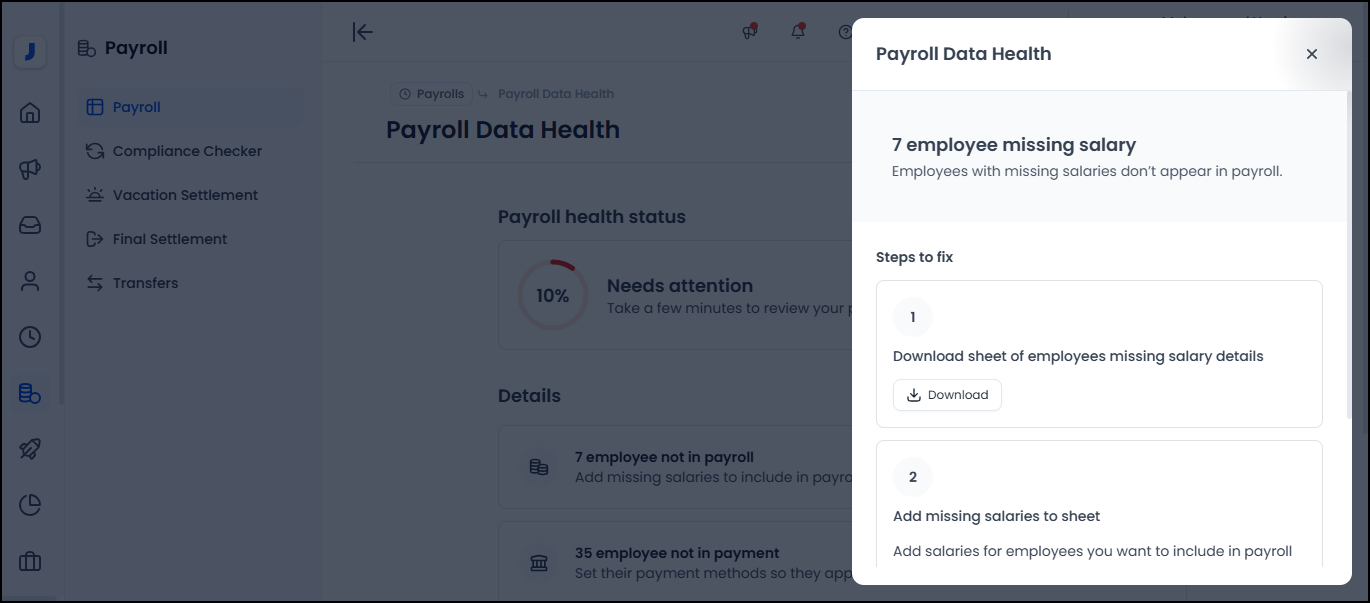Click the rocket icon in left rail

[x=30, y=449]
